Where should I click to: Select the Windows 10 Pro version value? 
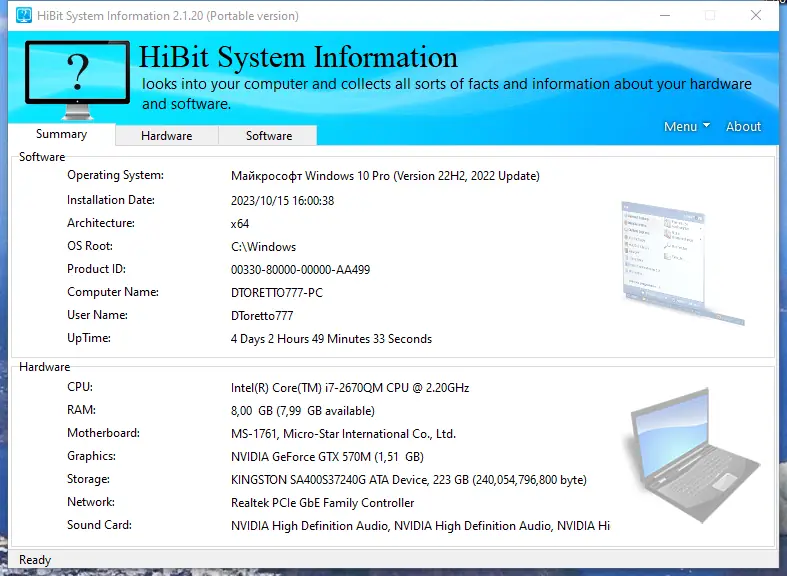(x=385, y=176)
